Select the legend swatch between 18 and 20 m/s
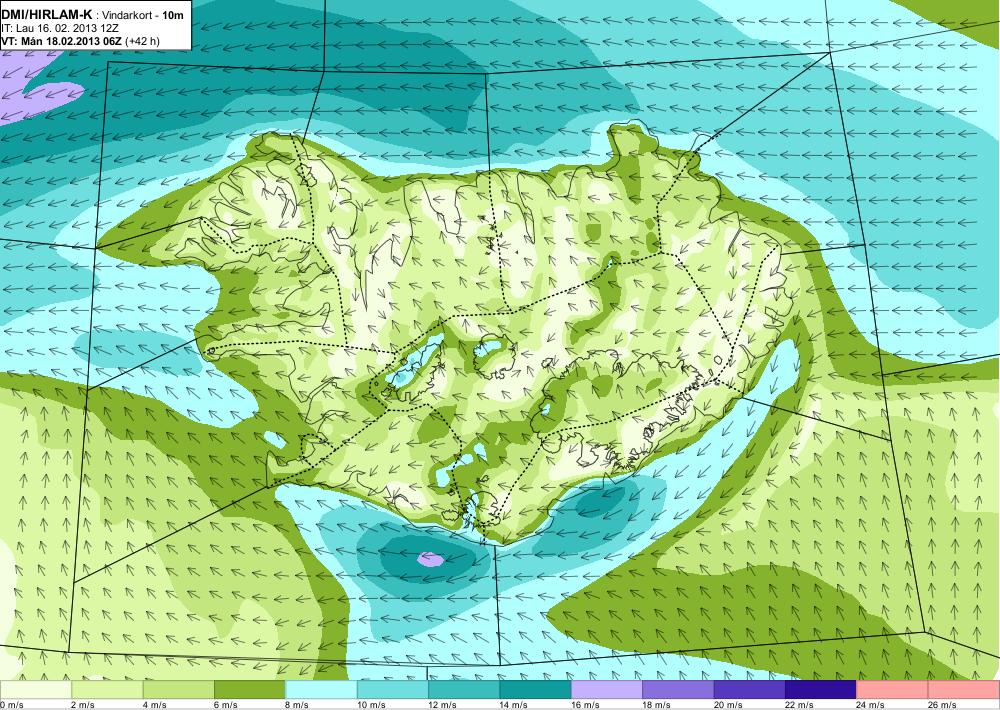The image size is (1000, 710). click(679, 690)
